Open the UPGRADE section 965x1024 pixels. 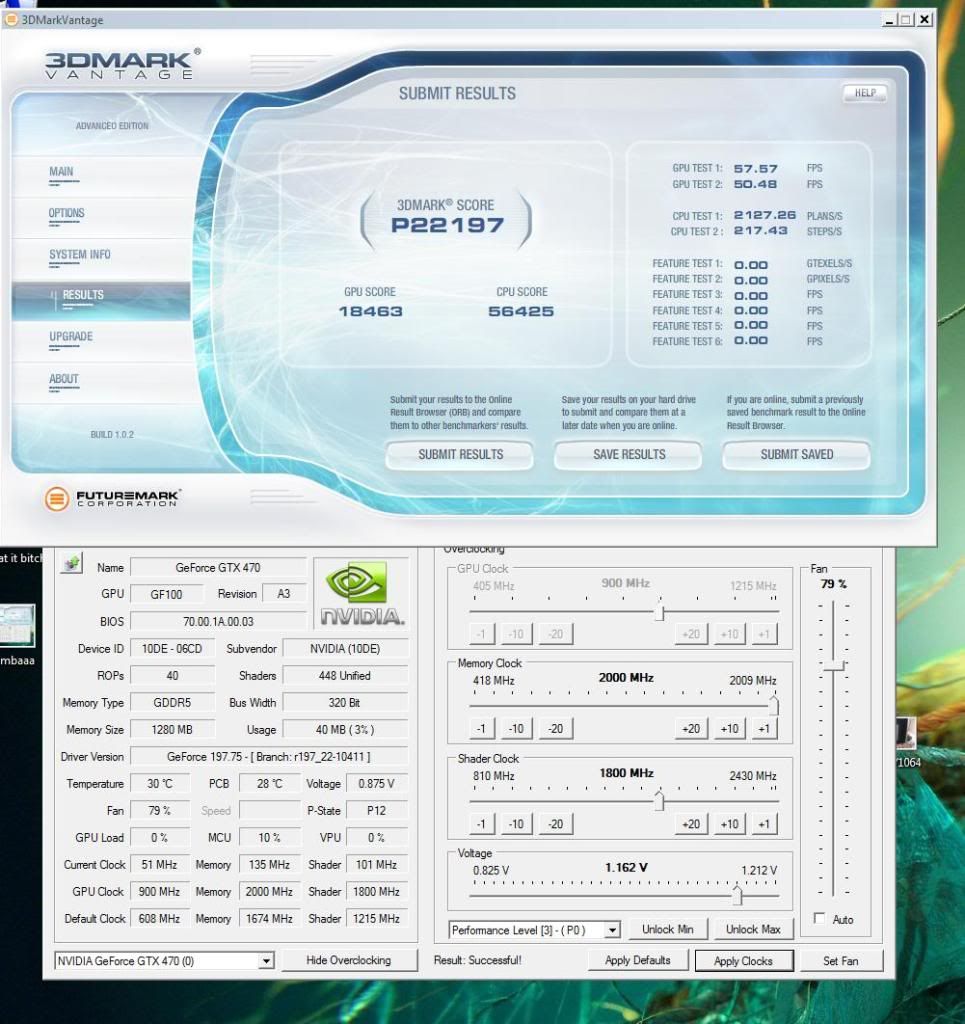[71, 337]
